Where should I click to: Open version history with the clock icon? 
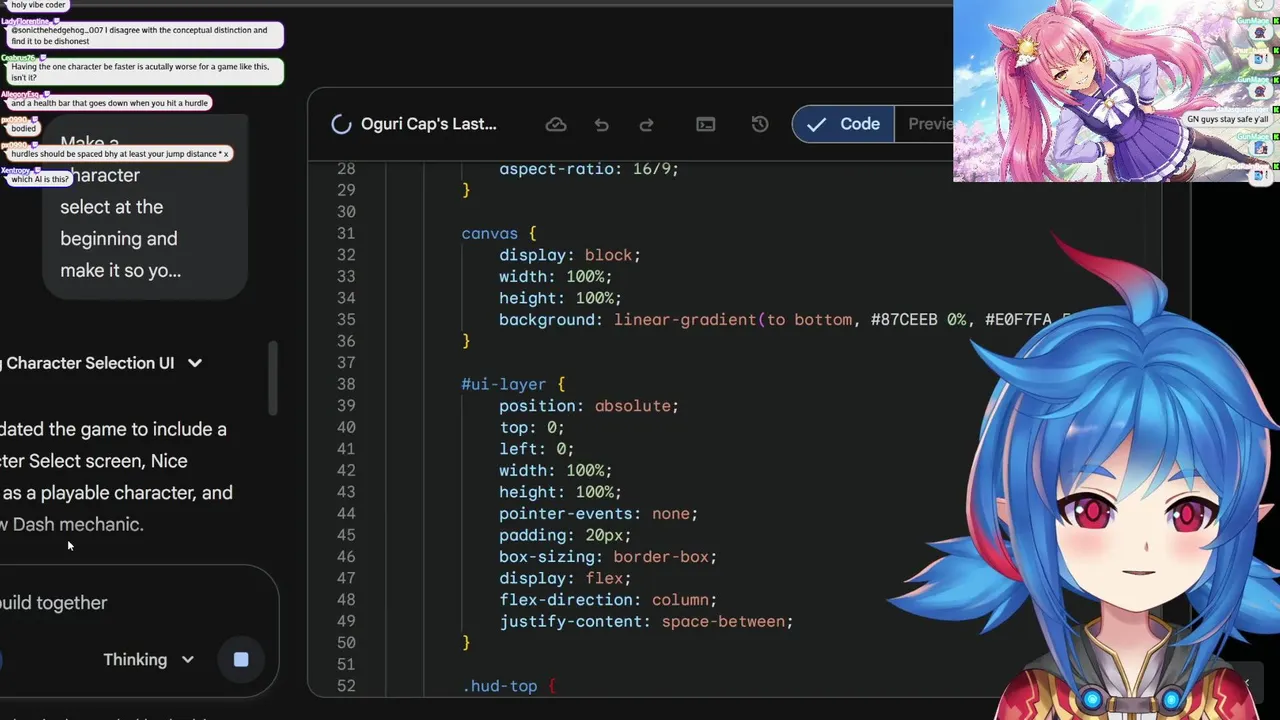[760, 124]
